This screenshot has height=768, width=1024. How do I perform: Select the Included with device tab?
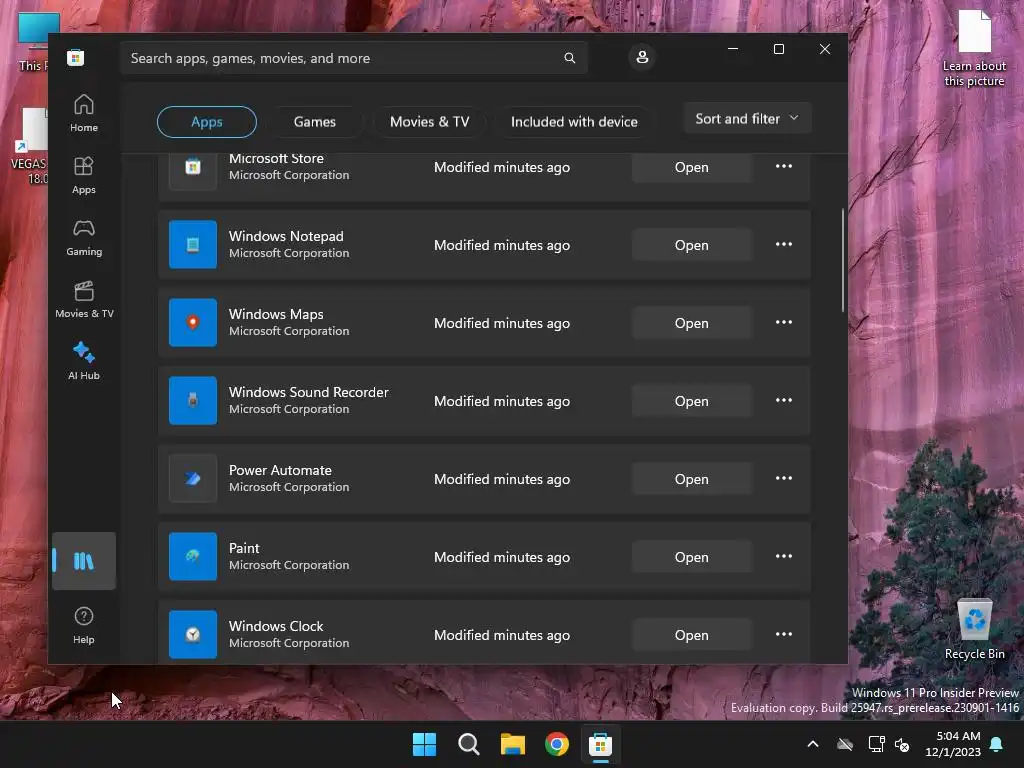coord(574,121)
